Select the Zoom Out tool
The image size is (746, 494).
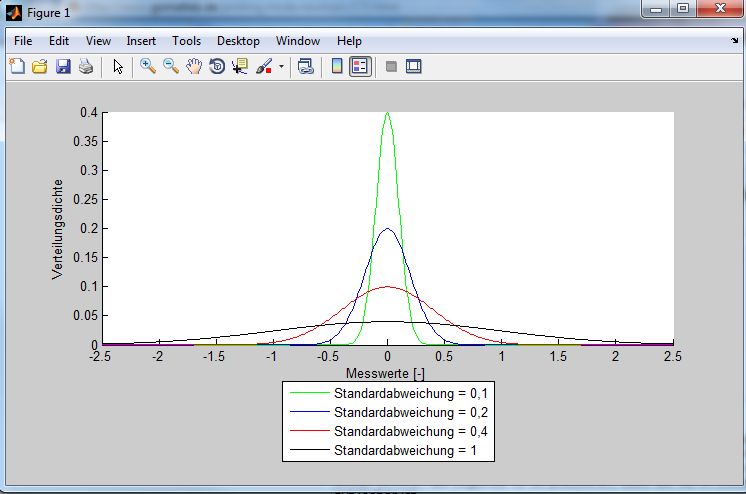pos(171,67)
